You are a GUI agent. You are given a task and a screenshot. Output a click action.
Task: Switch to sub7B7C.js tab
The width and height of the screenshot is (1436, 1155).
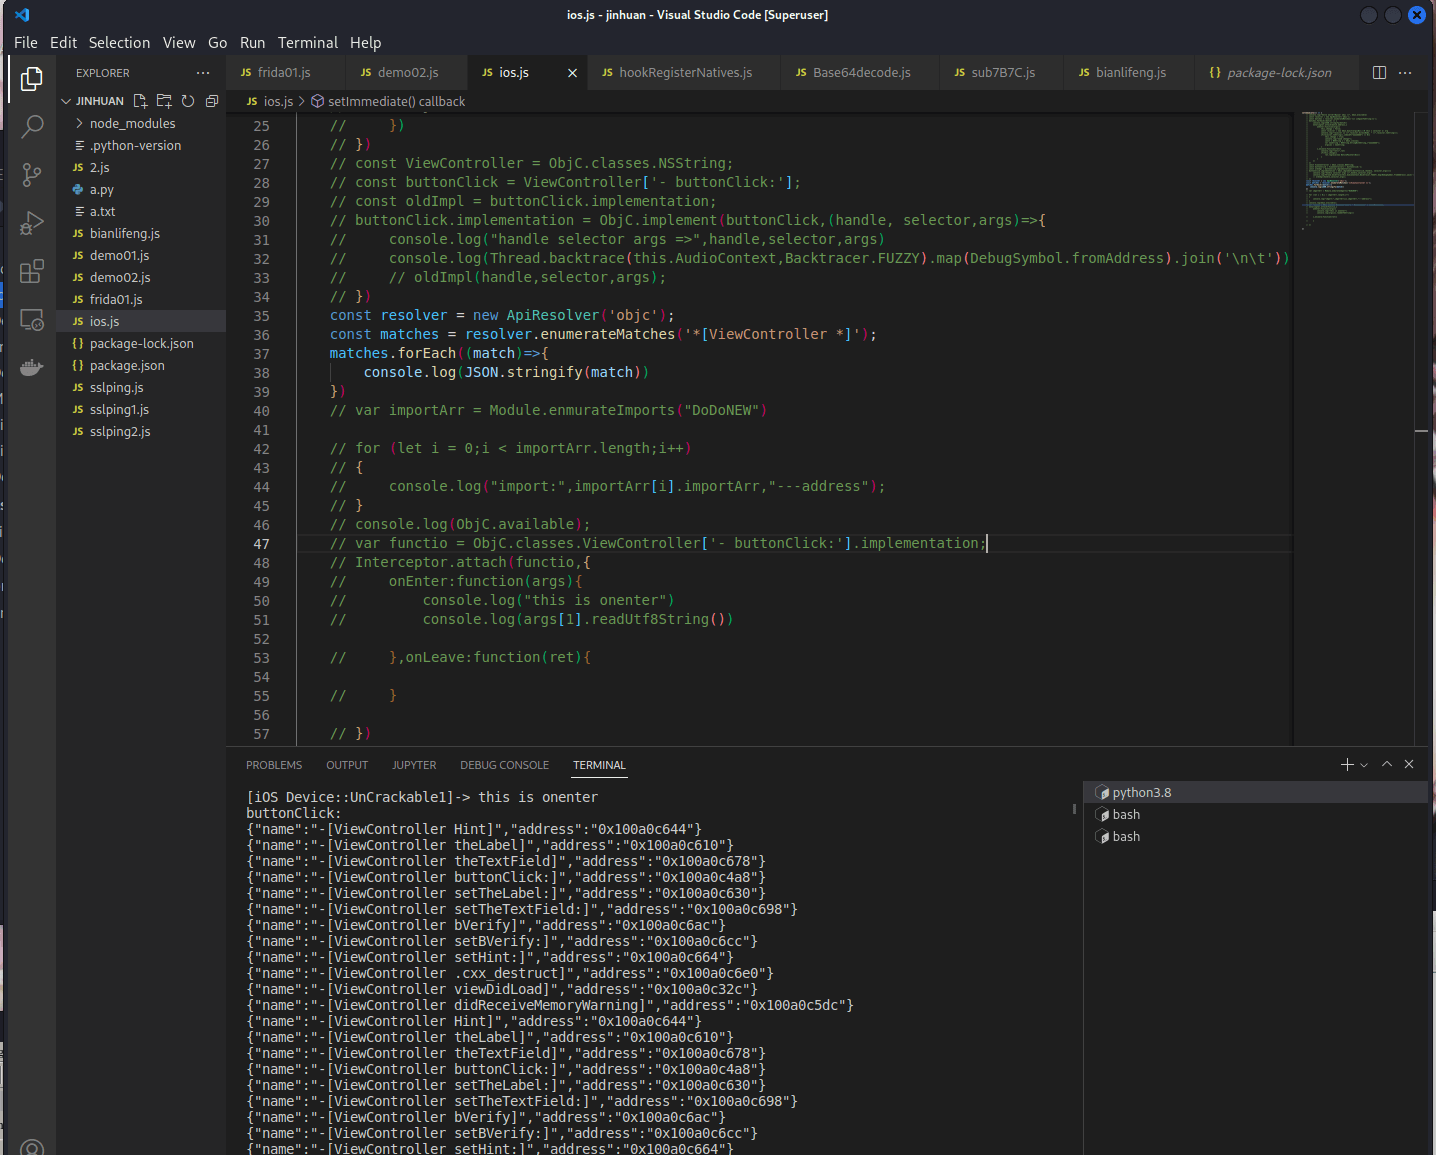click(1002, 73)
